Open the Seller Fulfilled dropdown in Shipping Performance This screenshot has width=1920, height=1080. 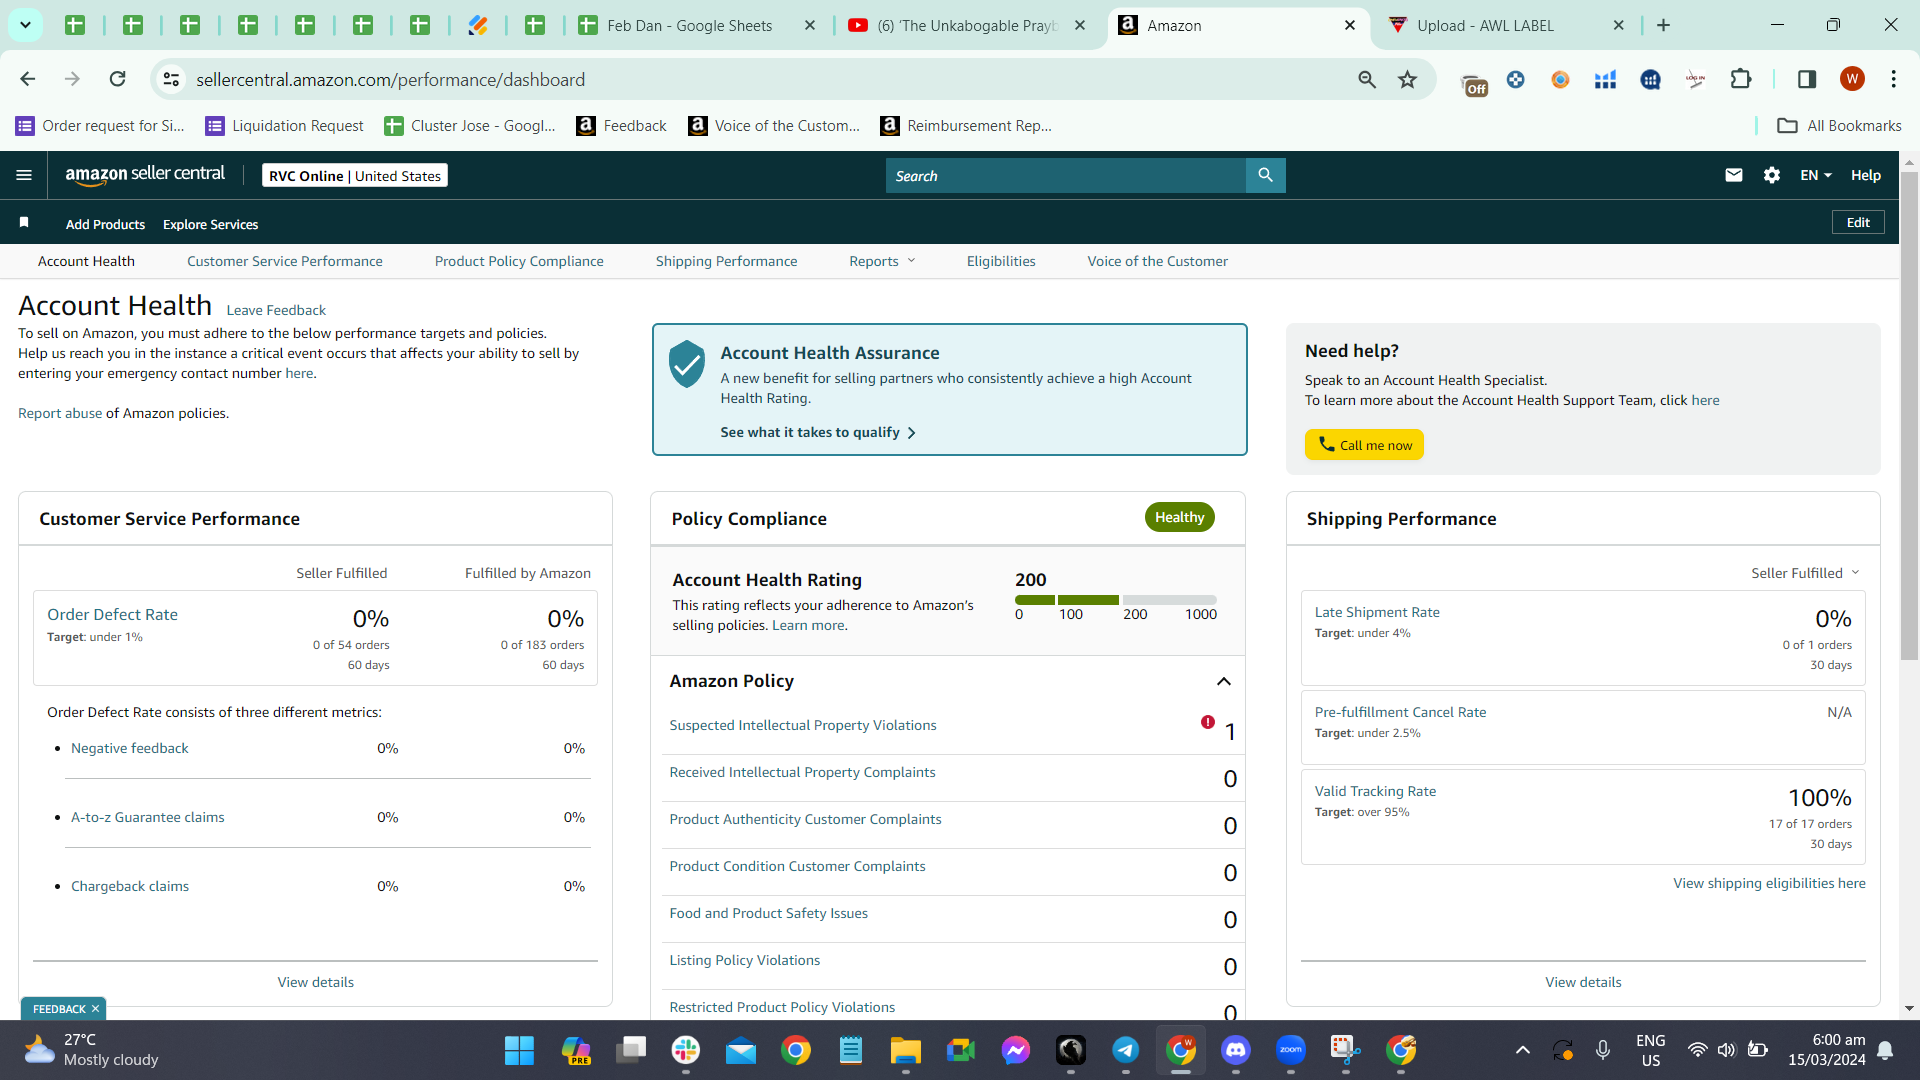click(x=1805, y=573)
